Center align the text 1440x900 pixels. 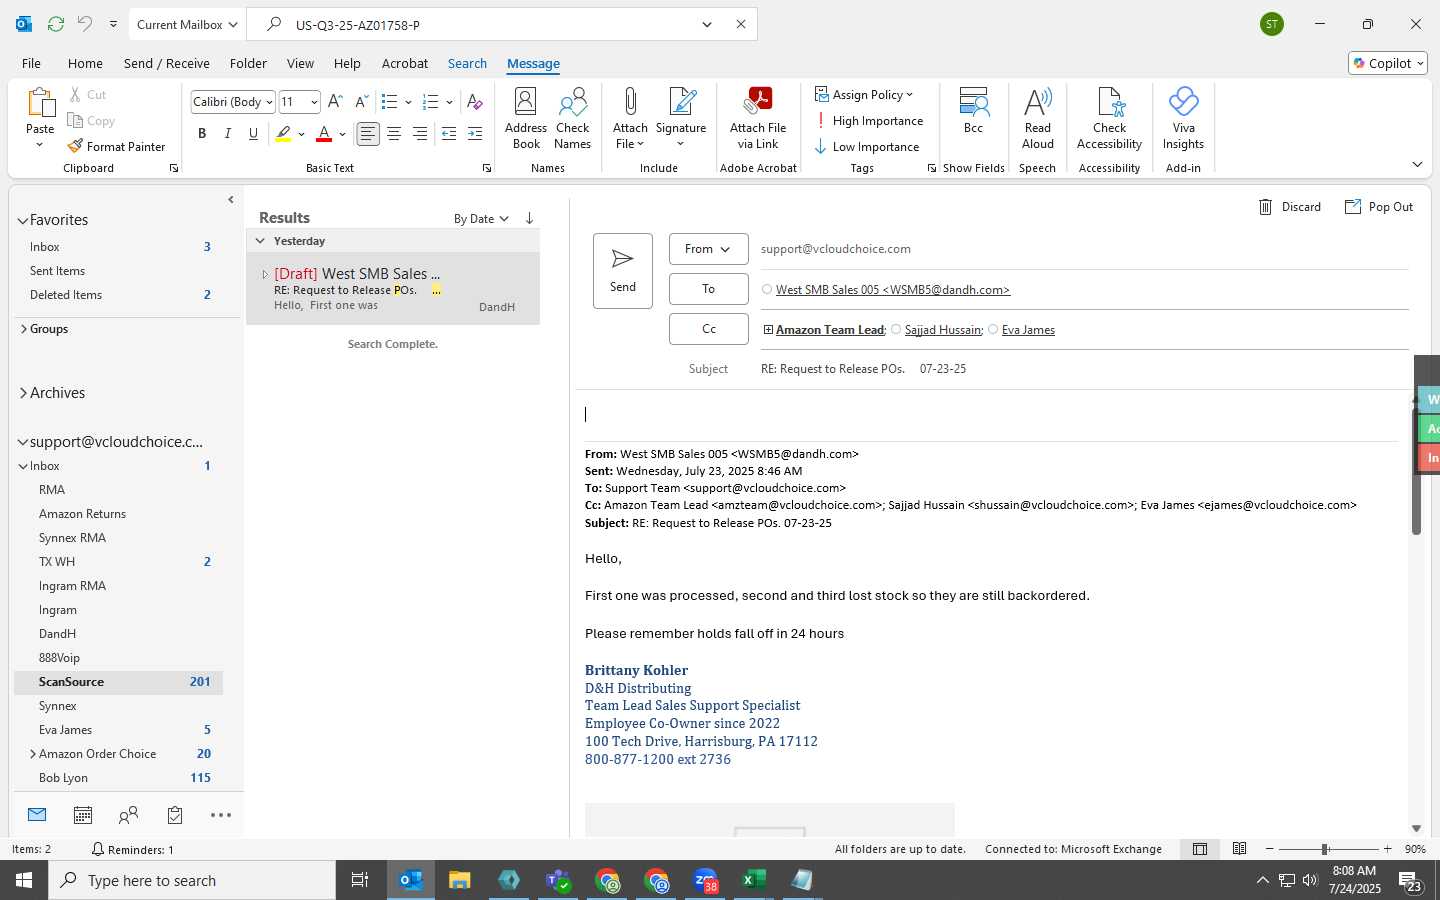394,133
